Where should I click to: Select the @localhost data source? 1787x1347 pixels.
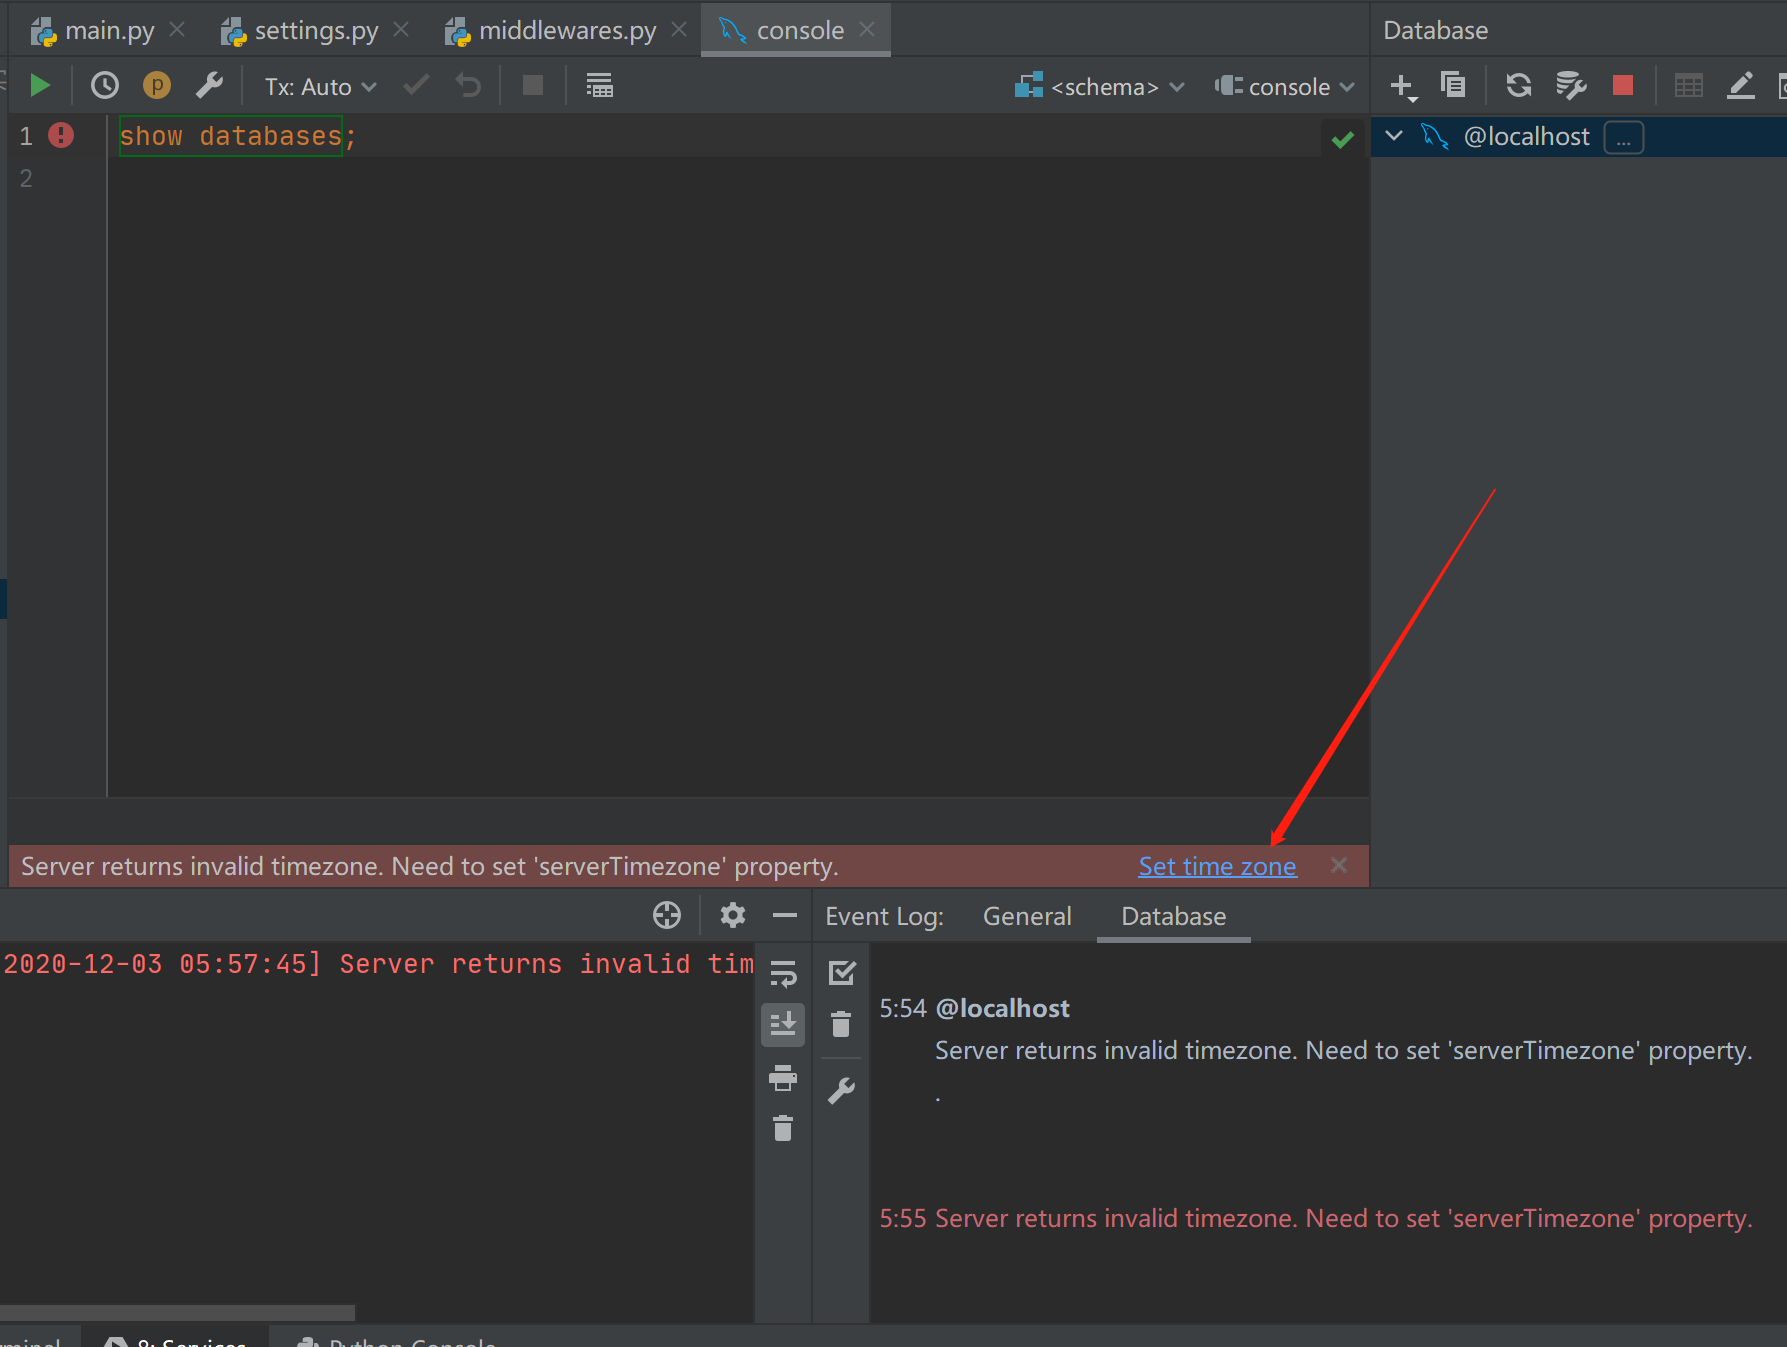(1526, 137)
